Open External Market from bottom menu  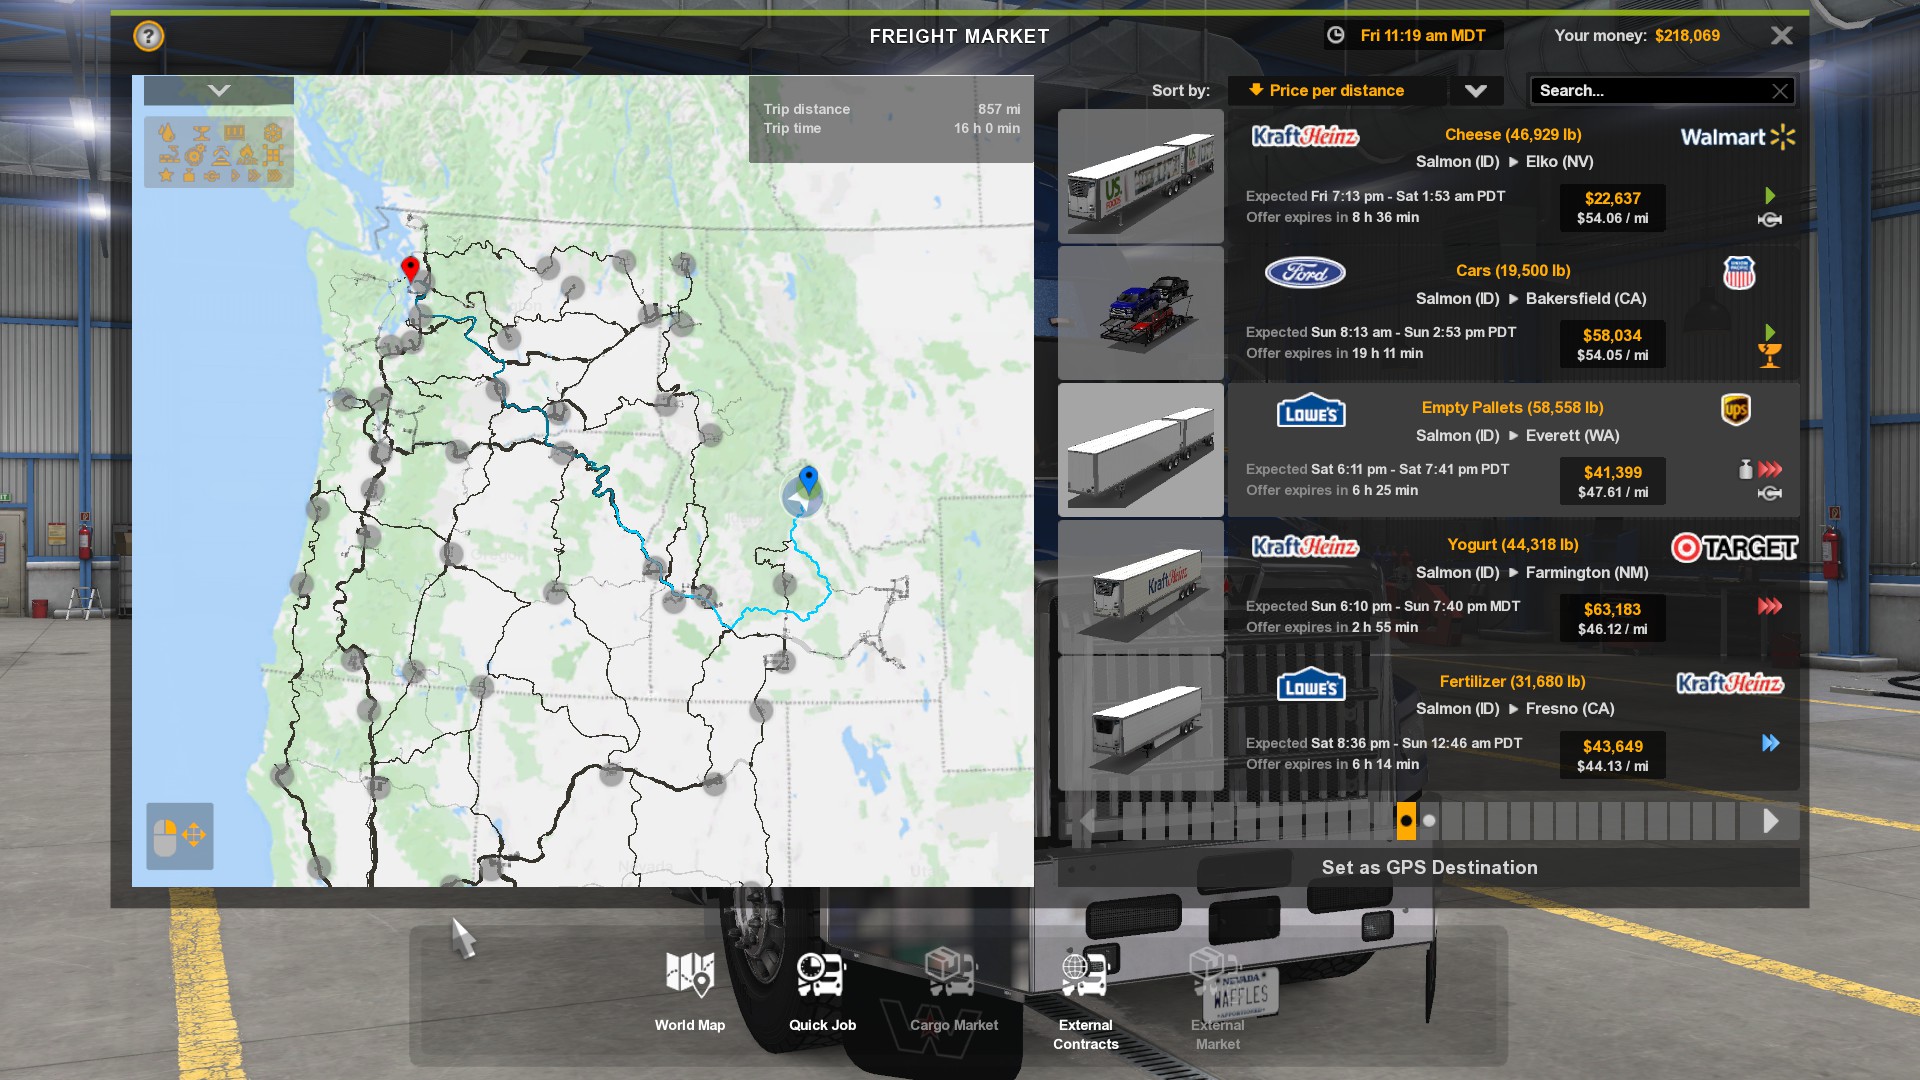(x=1218, y=998)
